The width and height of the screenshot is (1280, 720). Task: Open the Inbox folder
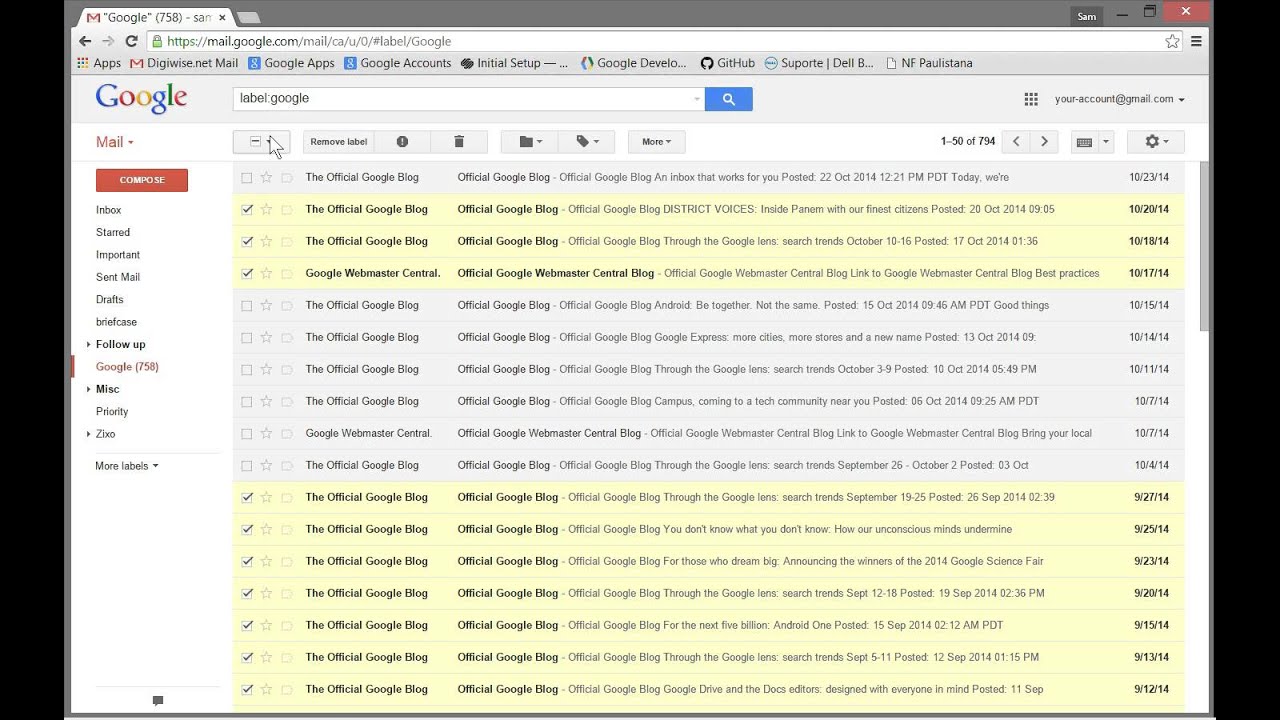tap(108, 210)
